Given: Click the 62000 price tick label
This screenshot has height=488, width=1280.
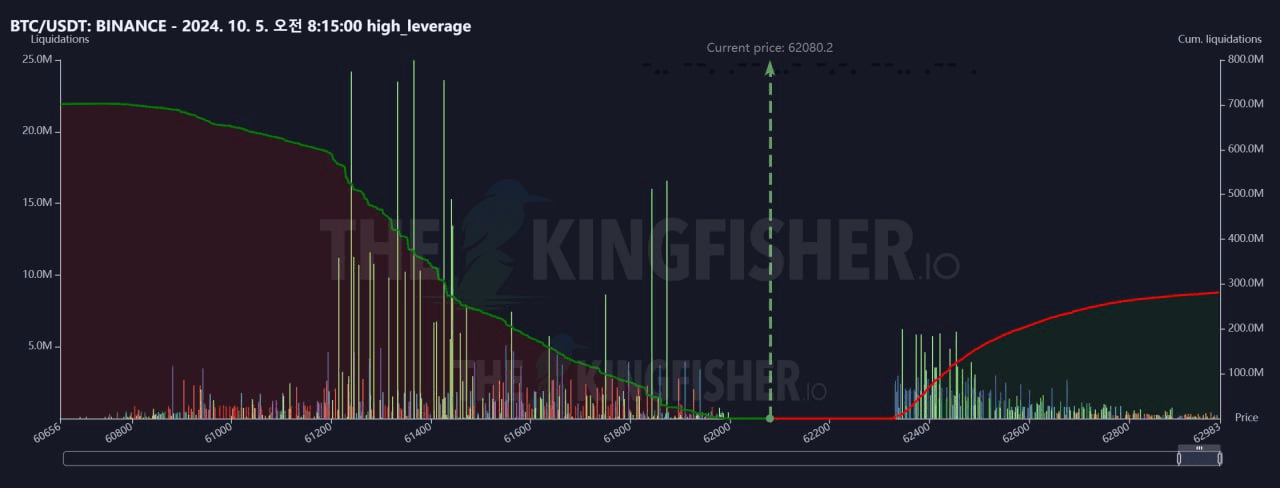Looking at the screenshot, I should coord(717,433).
